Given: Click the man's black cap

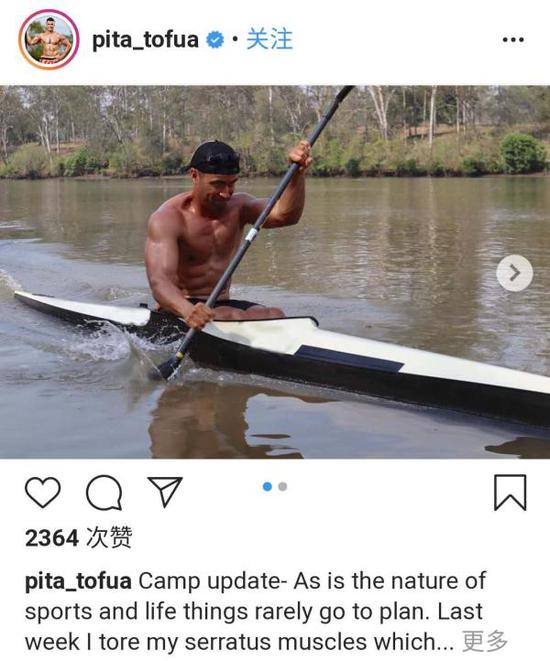Looking at the screenshot, I should click(214, 158).
